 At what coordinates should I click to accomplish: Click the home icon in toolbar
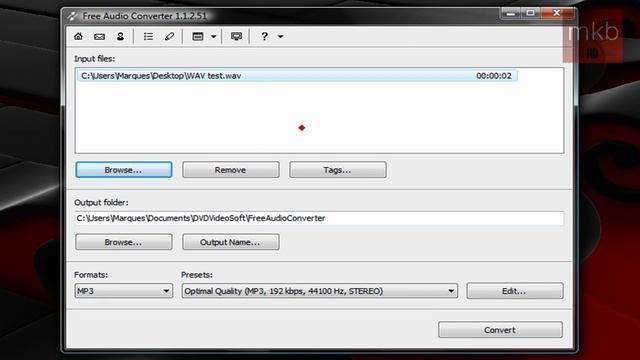(x=78, y=36)
